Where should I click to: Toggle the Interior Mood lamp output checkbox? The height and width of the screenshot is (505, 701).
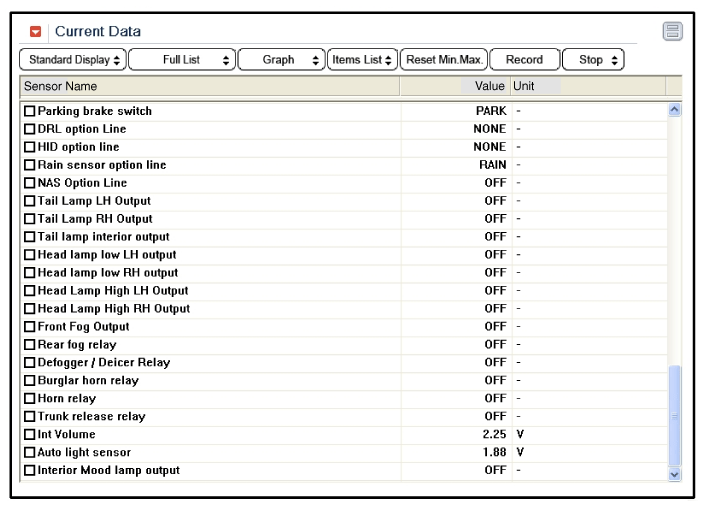point(29,470)
